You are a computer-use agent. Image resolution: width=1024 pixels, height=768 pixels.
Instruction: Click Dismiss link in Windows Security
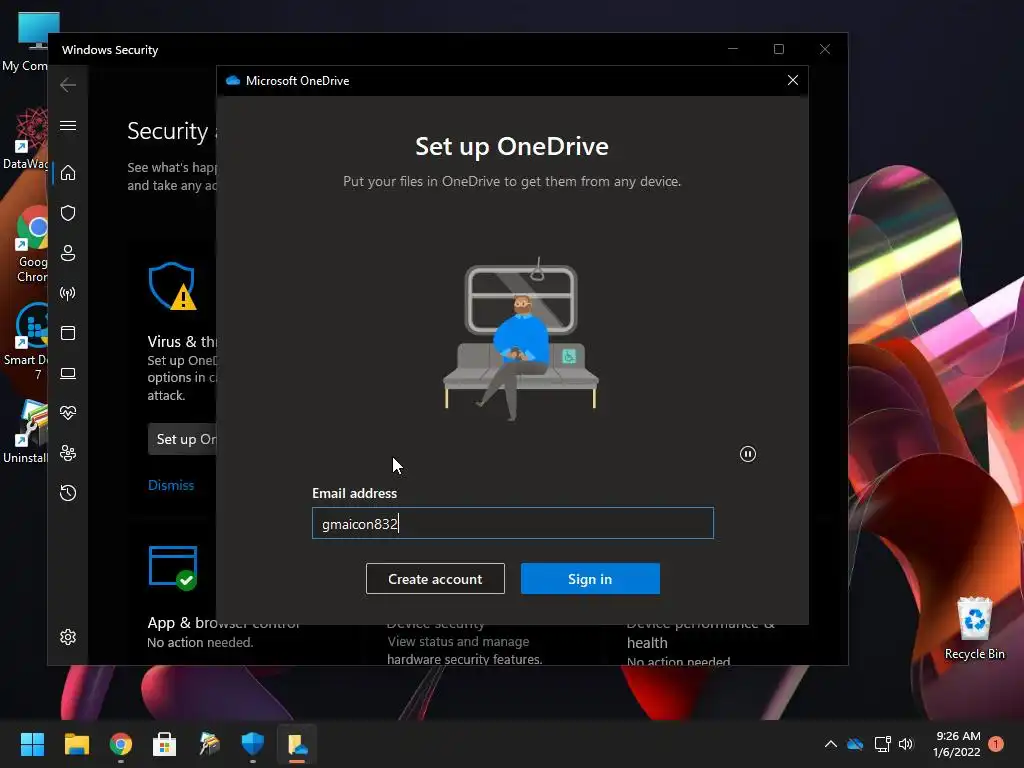(171, 485)
